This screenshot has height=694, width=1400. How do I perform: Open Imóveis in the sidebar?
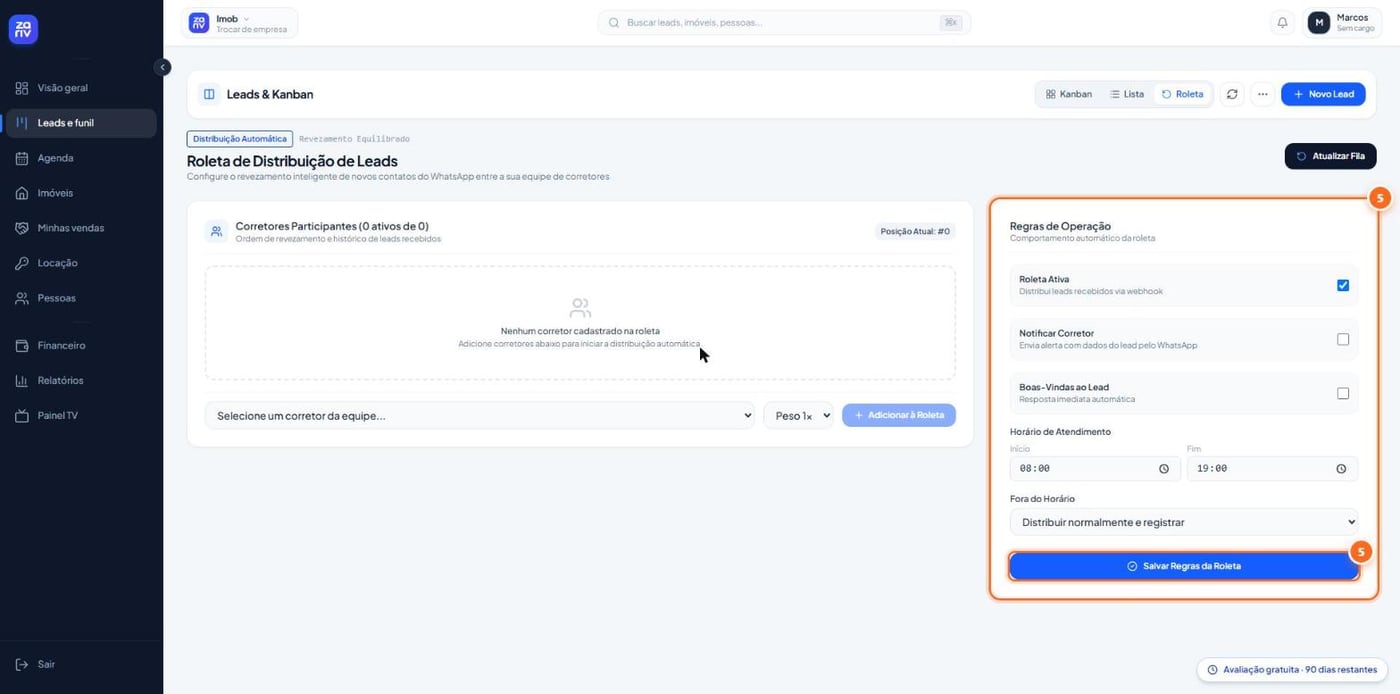click(81, 193)
